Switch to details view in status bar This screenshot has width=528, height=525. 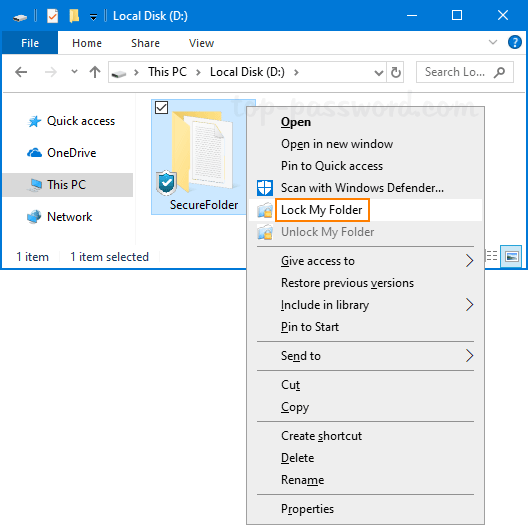[492, 256]
